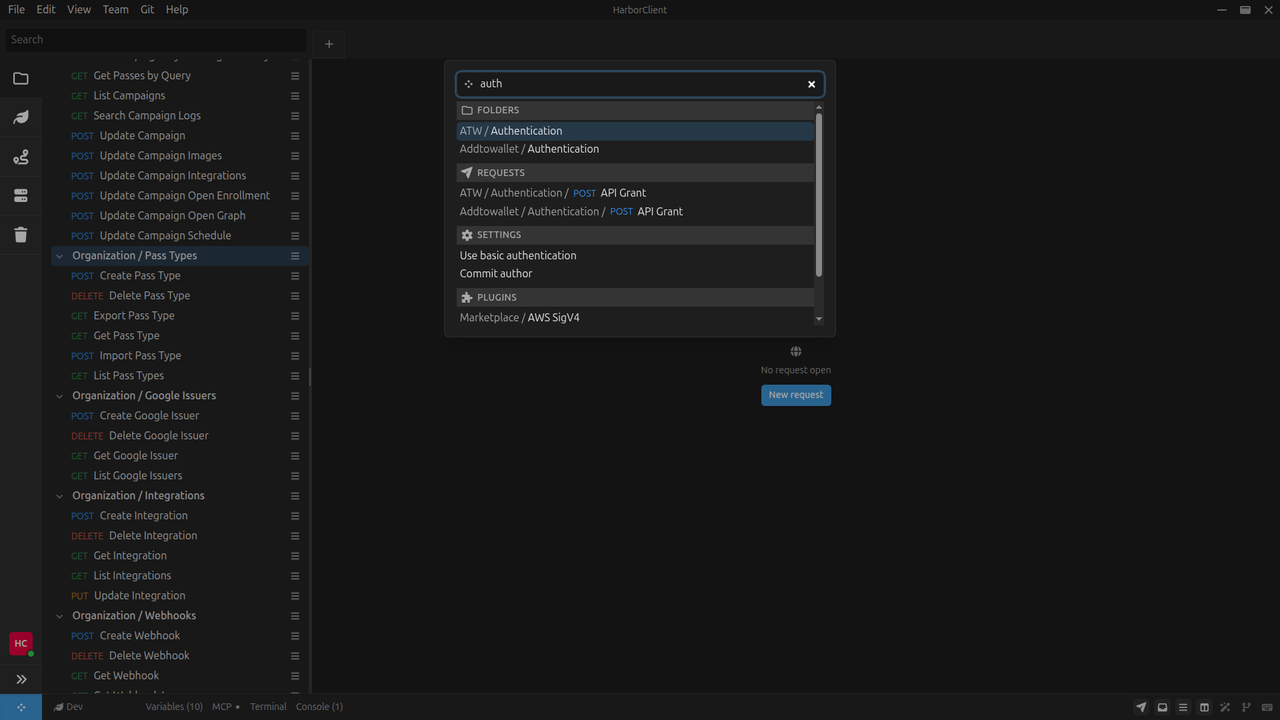Open the servers icon in sidebar

(21, 196)
